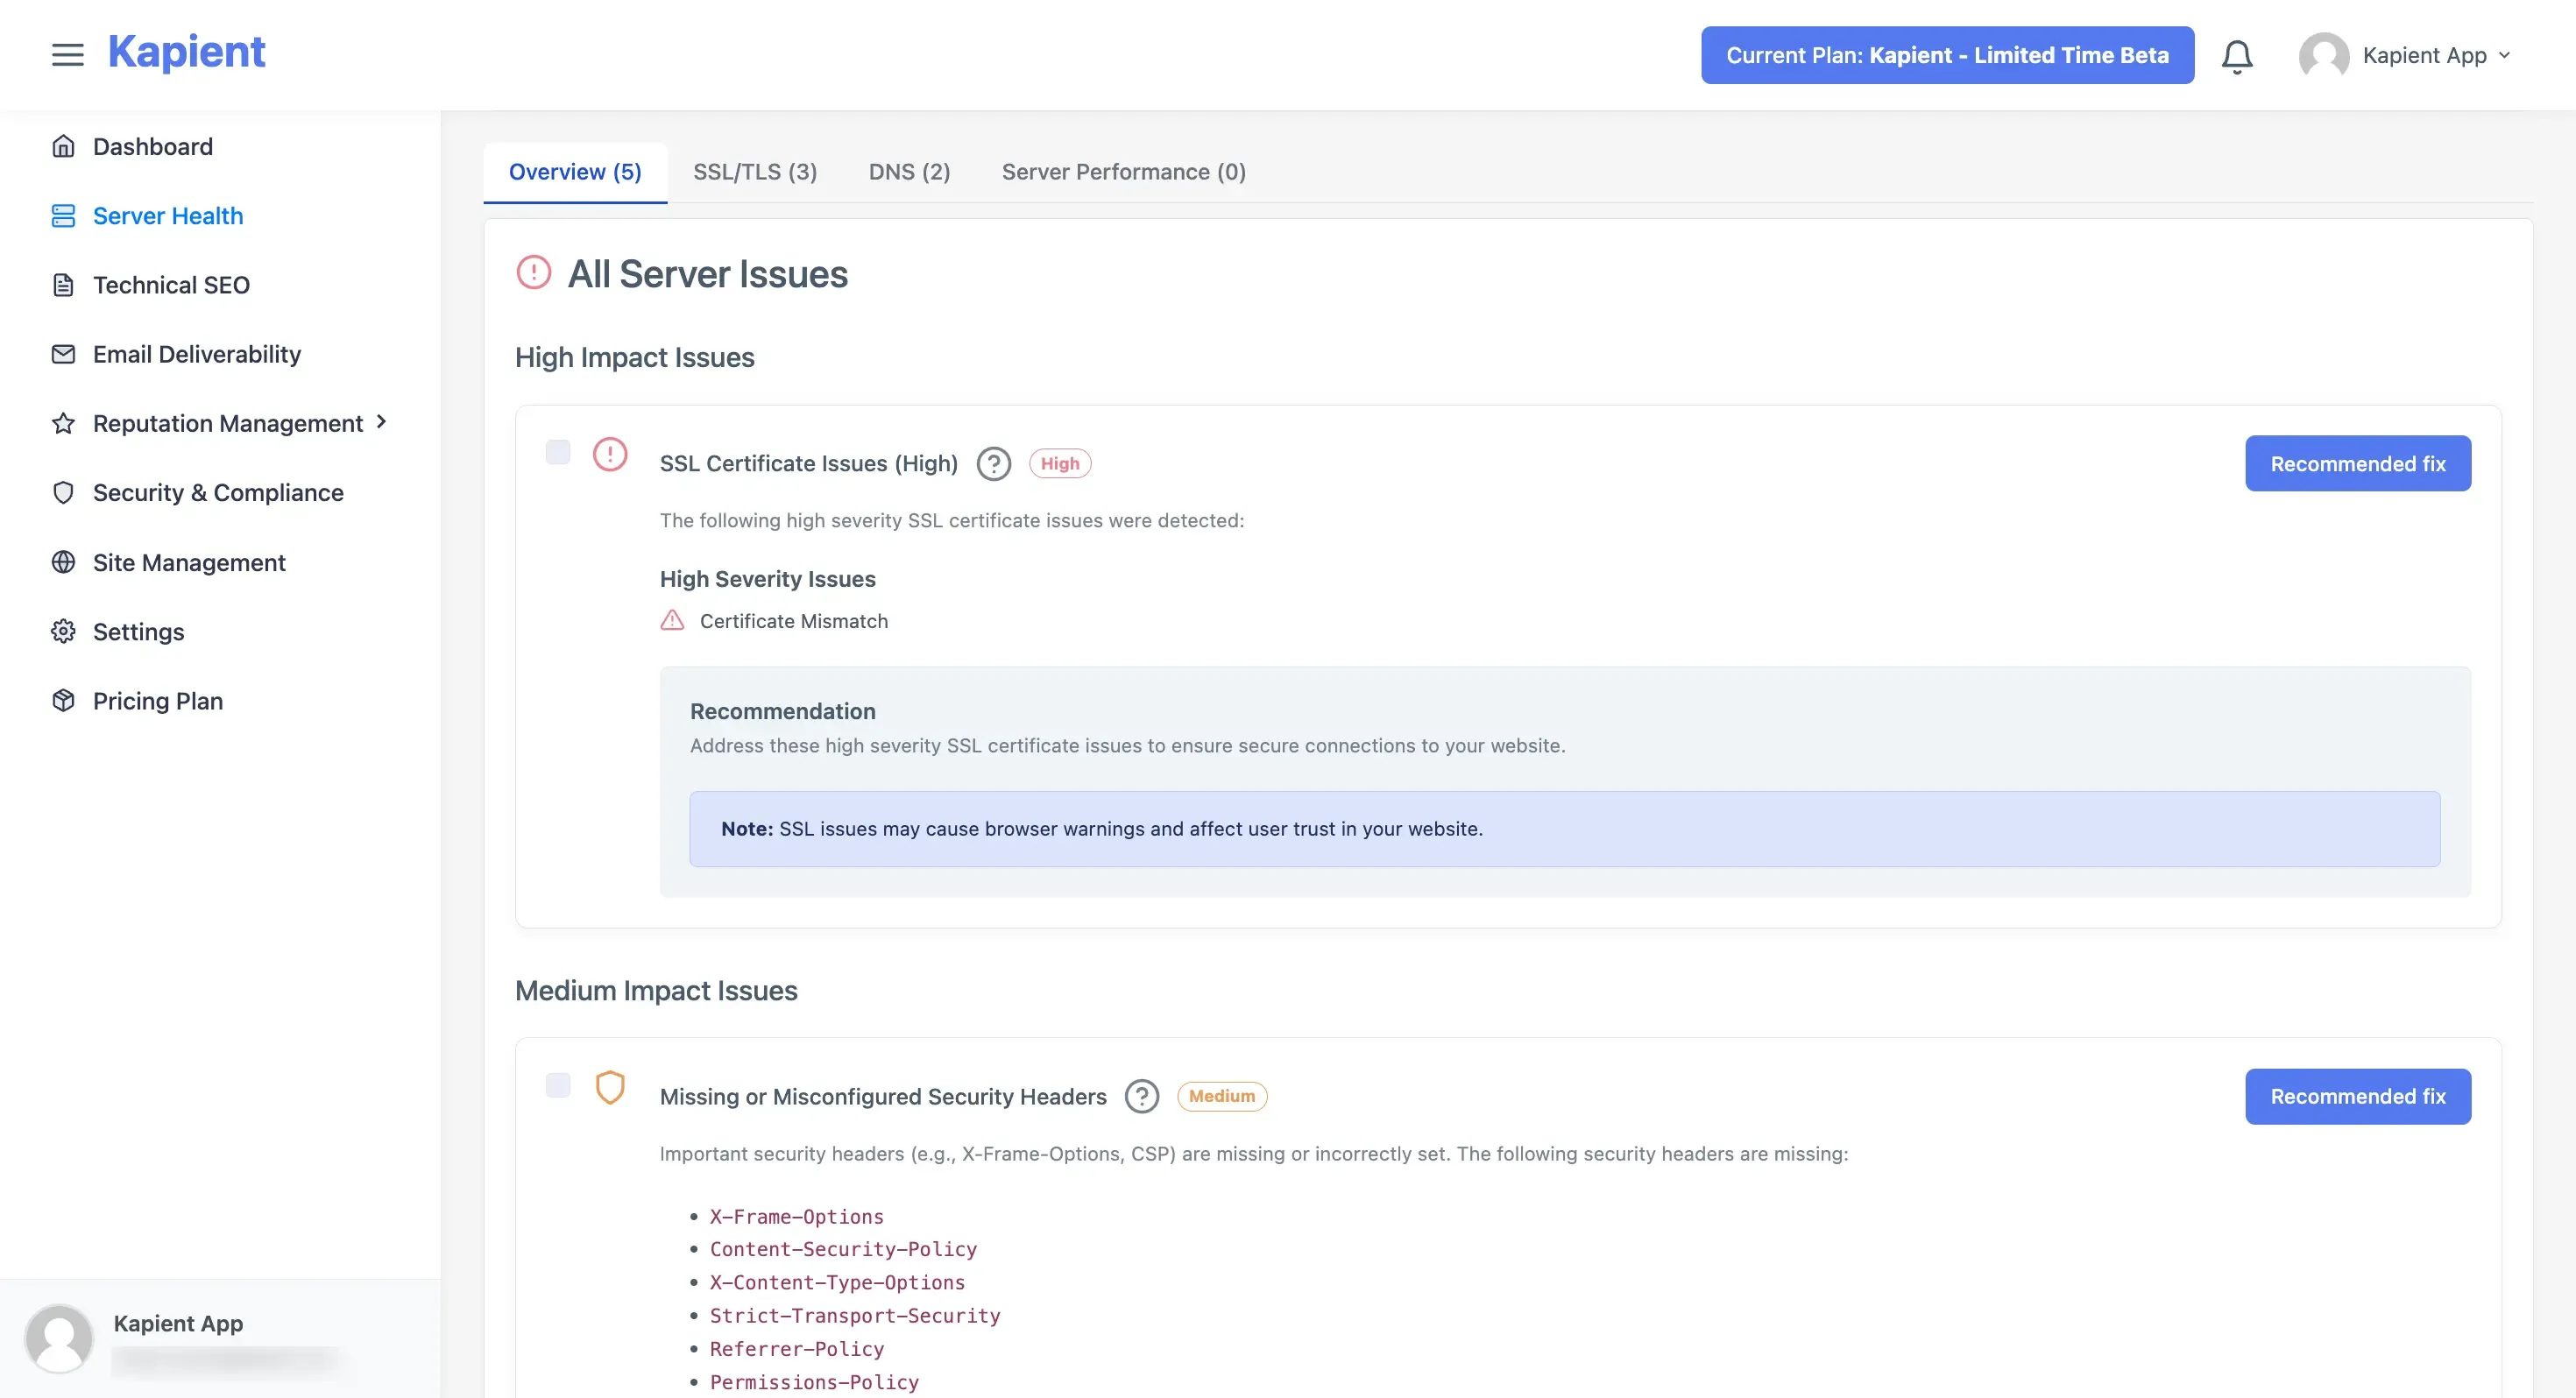Click the Strict-Transport-Security header entry
This screenshot has width=2576, height=1398.
(854, 1316)
